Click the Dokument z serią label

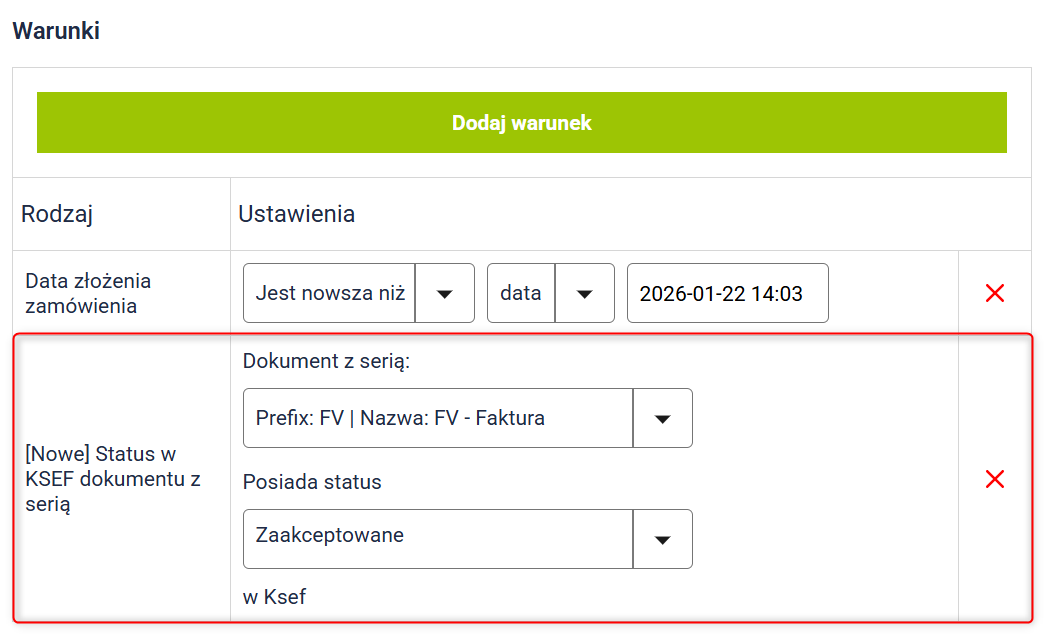(326, 361)
